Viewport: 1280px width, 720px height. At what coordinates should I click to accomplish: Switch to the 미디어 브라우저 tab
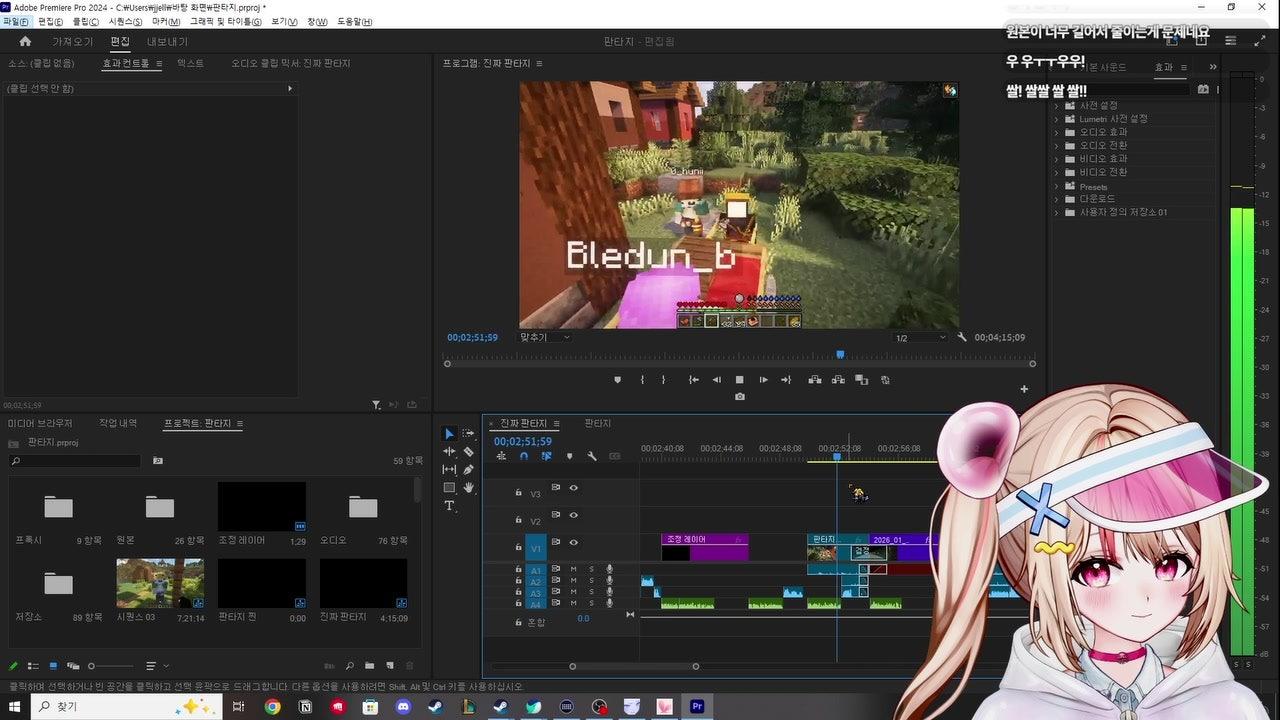tap(40, 424)
